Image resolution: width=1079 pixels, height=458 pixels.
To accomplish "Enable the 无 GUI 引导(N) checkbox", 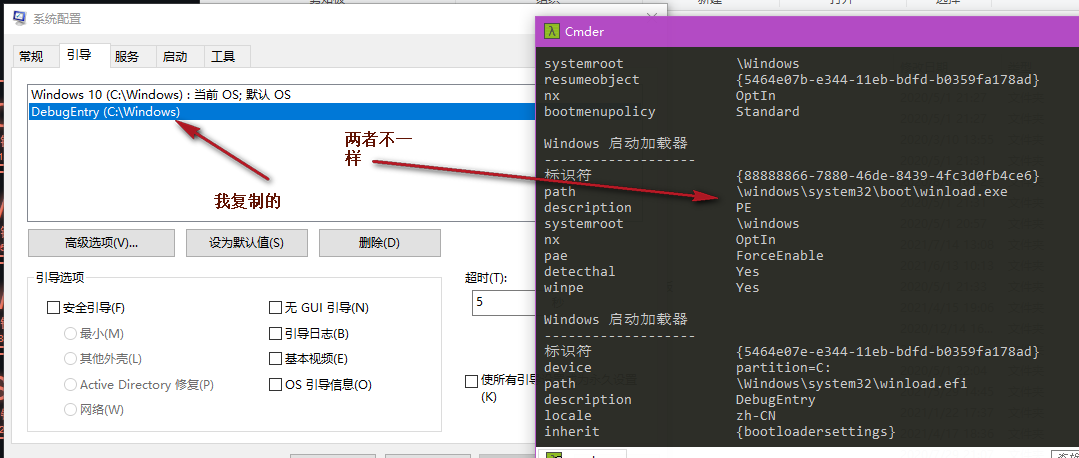I will 275,308.
